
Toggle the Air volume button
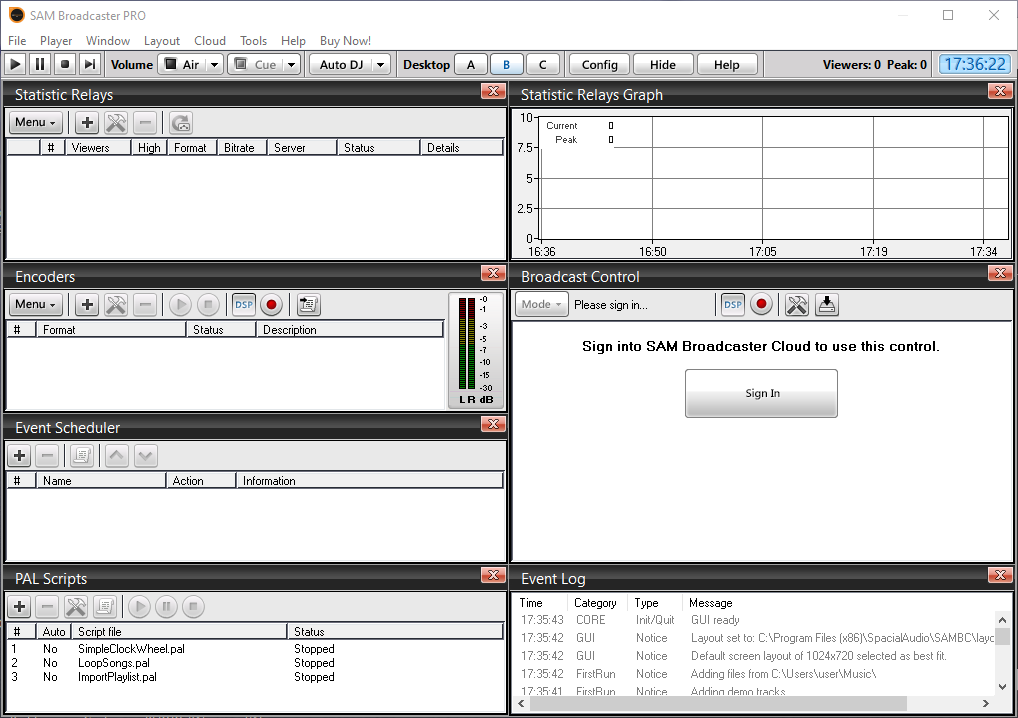[182, 64]
